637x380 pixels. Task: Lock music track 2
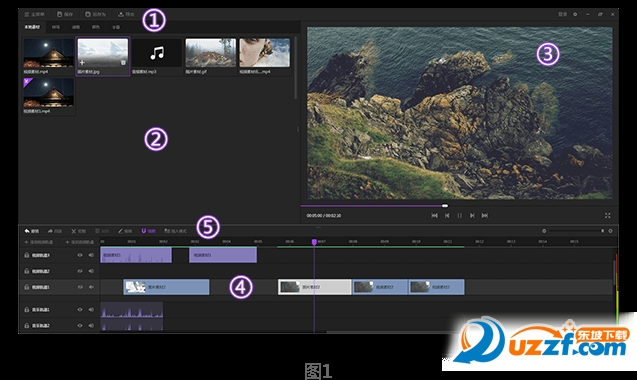[26, 326]
